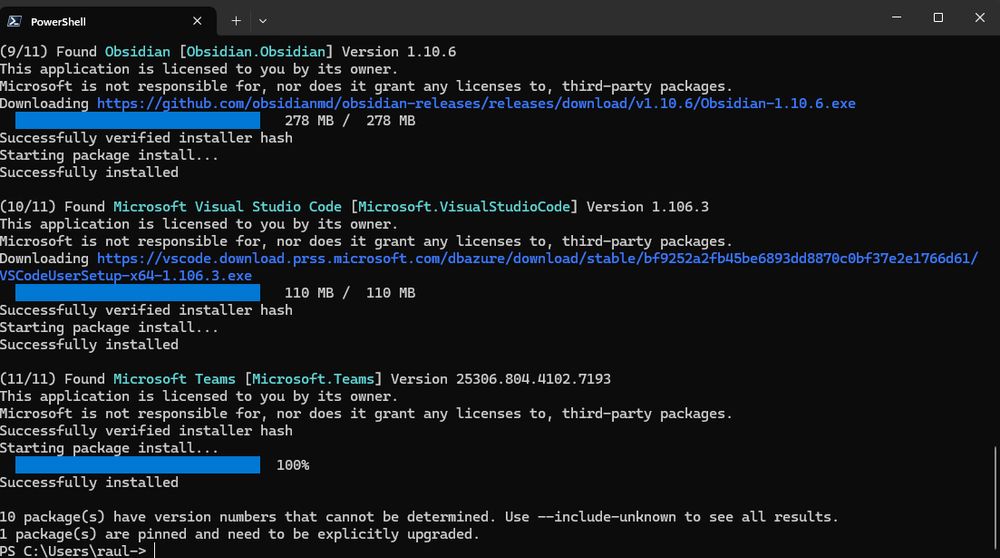Close the terminal window
The width and height of the screenshot is (1000, 558).
point(980,17)
